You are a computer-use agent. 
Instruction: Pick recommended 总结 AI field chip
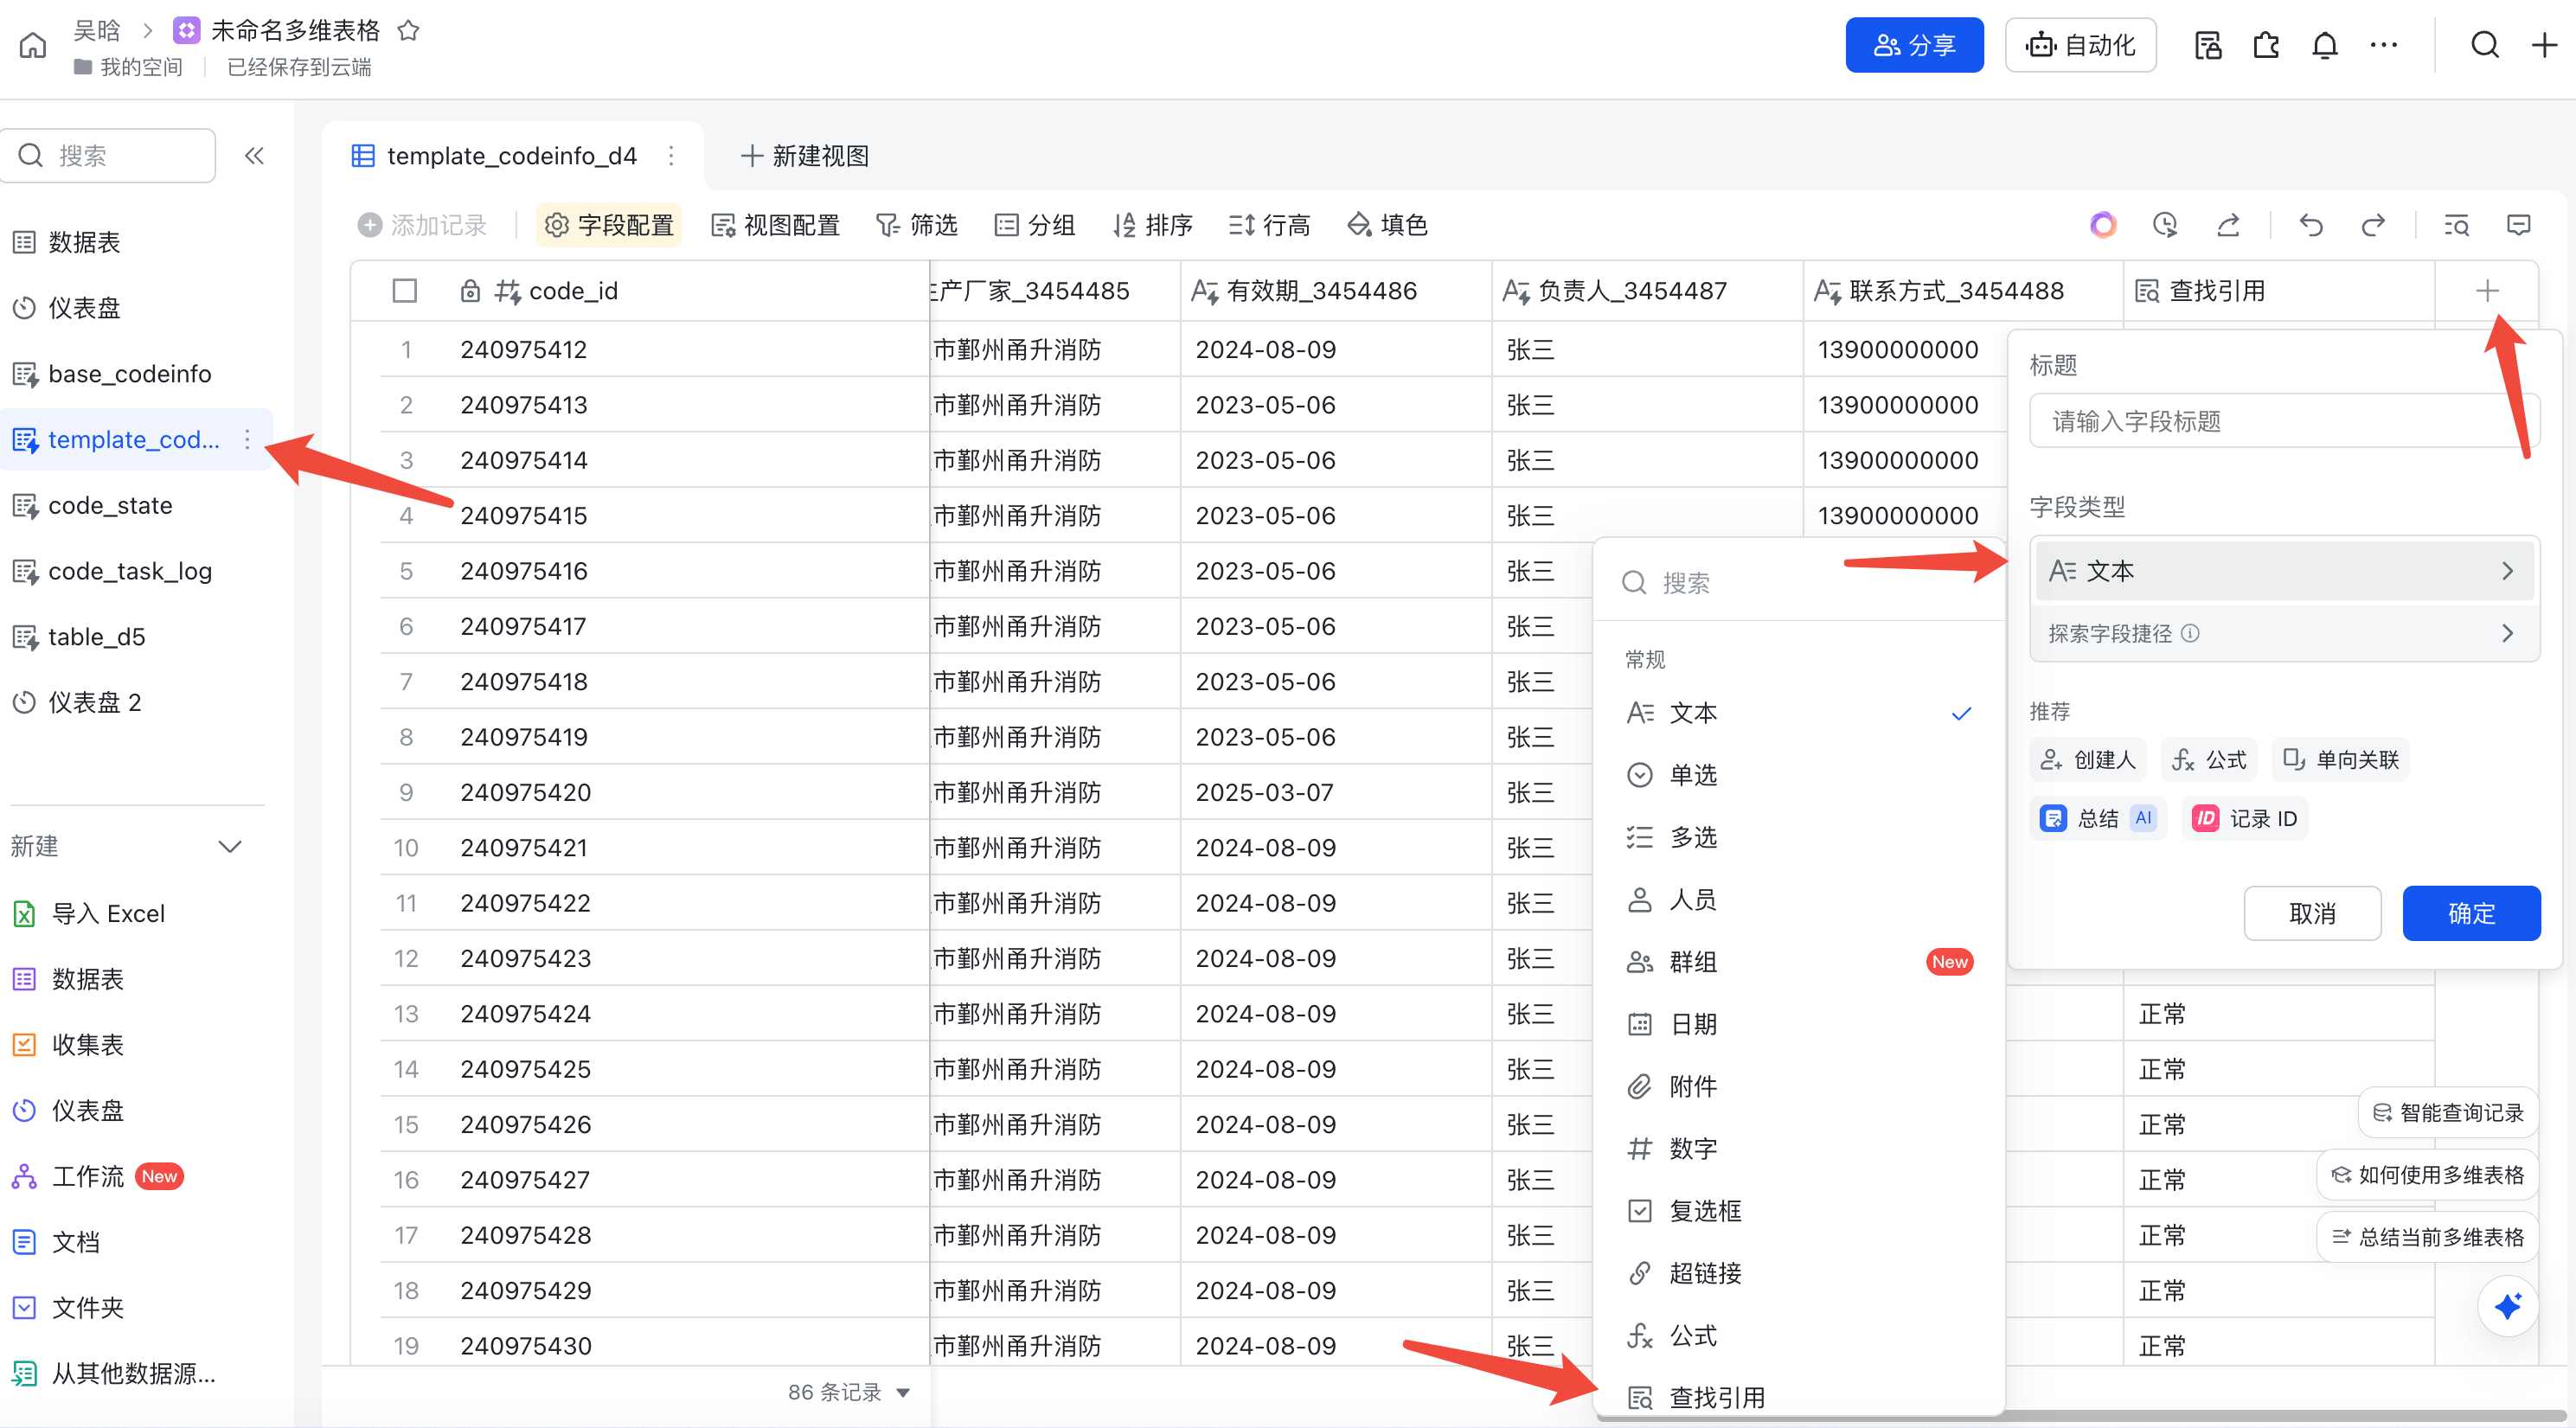click(x=2098, y=819)
